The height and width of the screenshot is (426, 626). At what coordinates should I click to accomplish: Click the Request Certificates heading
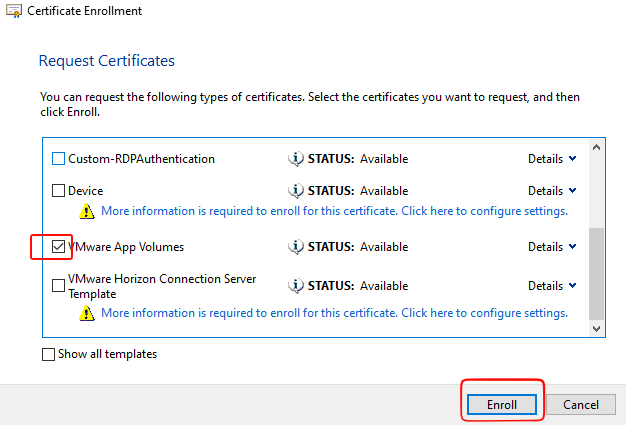107,61
